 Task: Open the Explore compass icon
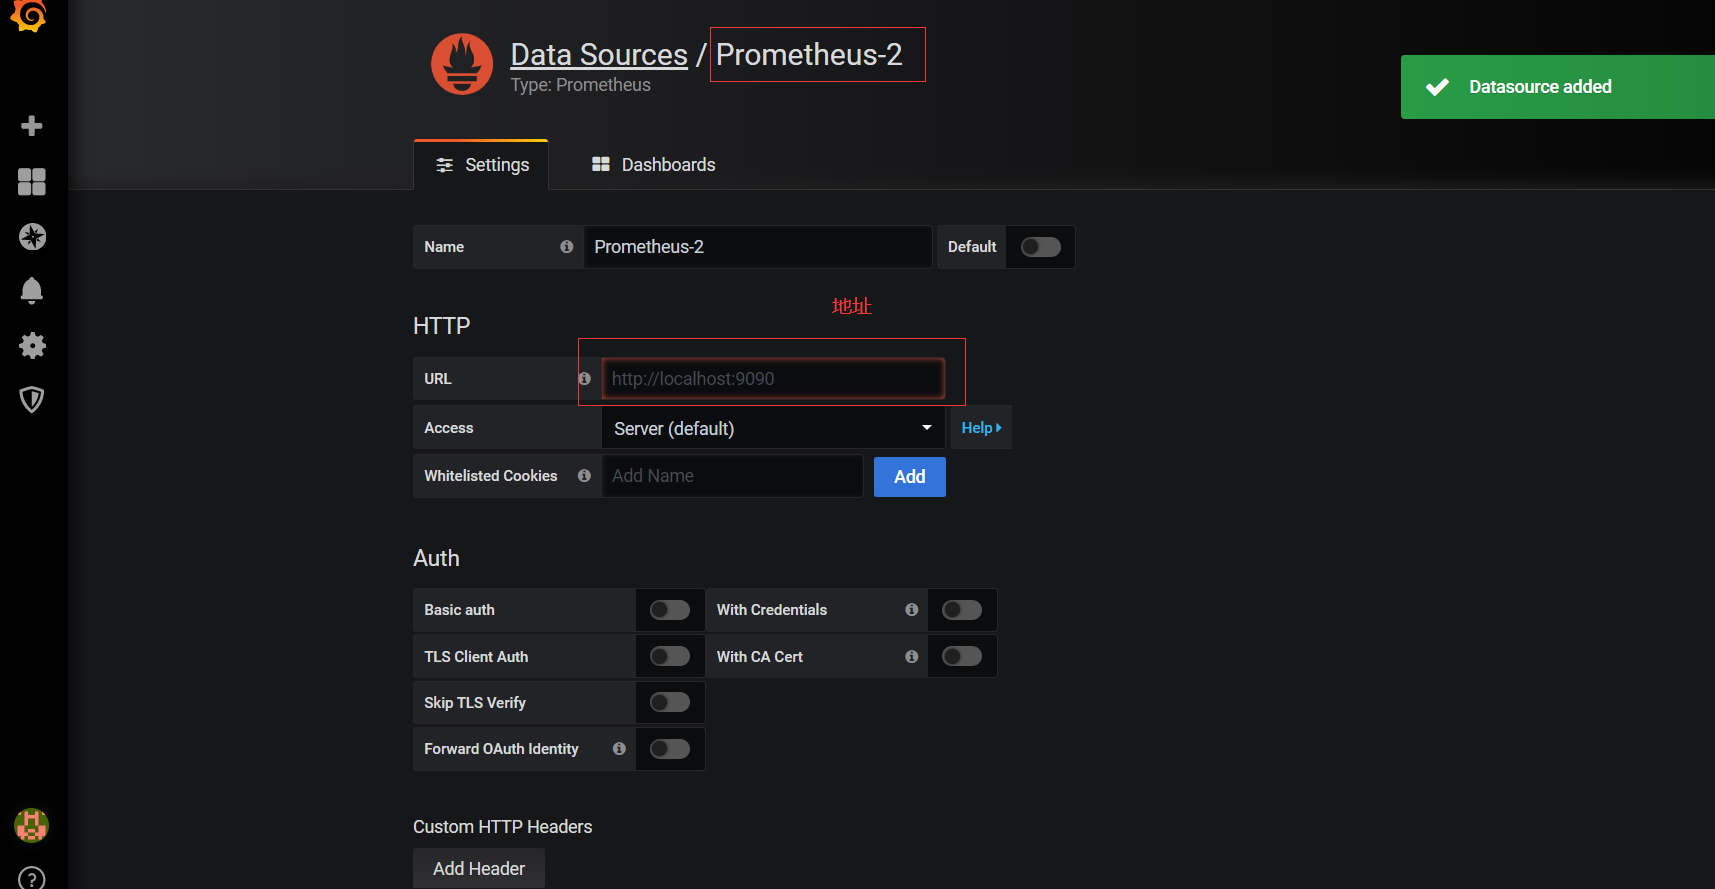pyautogui.click(x=32, y=237)
